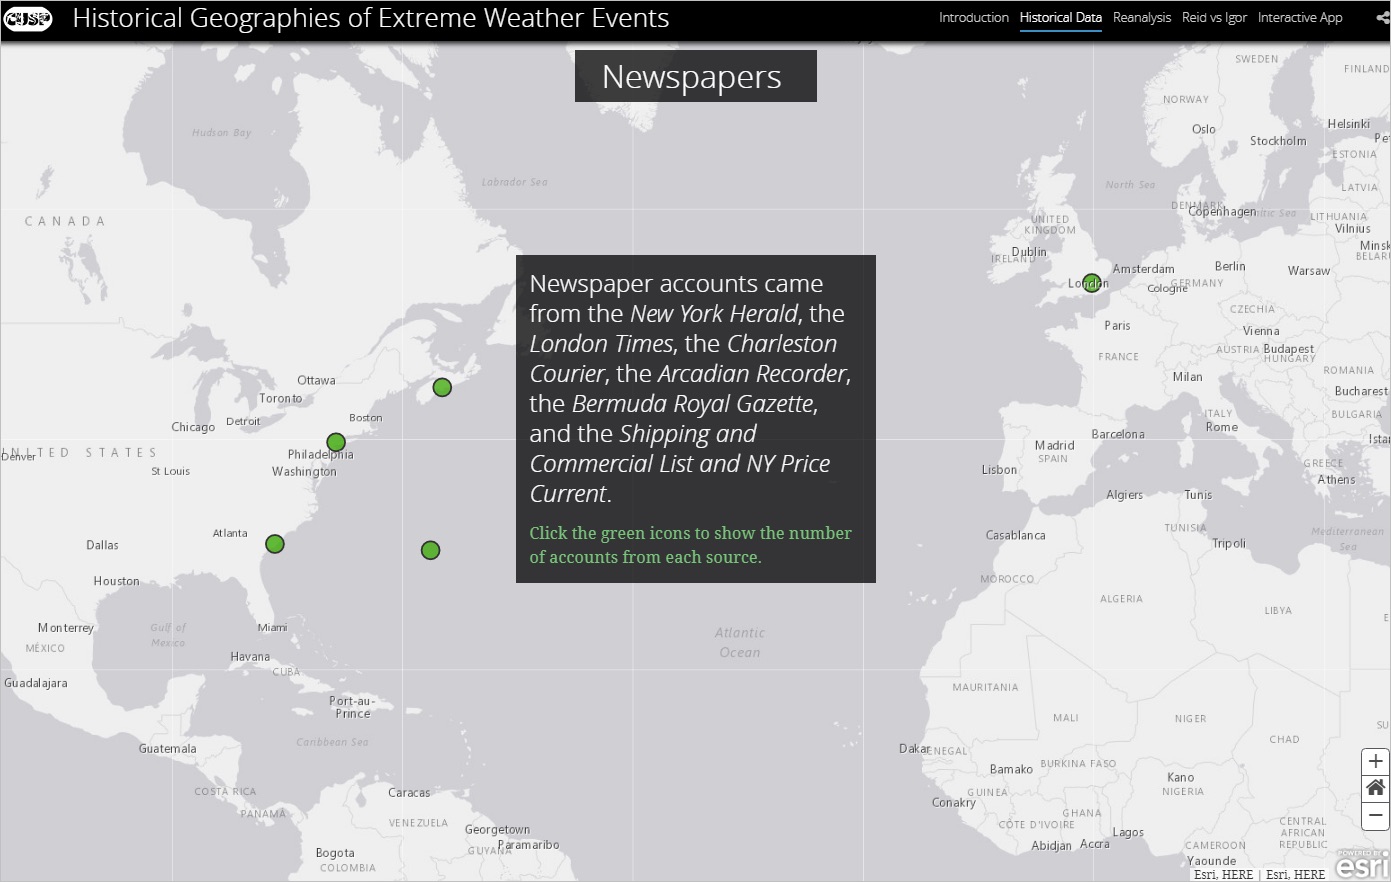Click the Esri, HERE attribution link
The image size is (1391, 882).
(x=1223, y=874)
